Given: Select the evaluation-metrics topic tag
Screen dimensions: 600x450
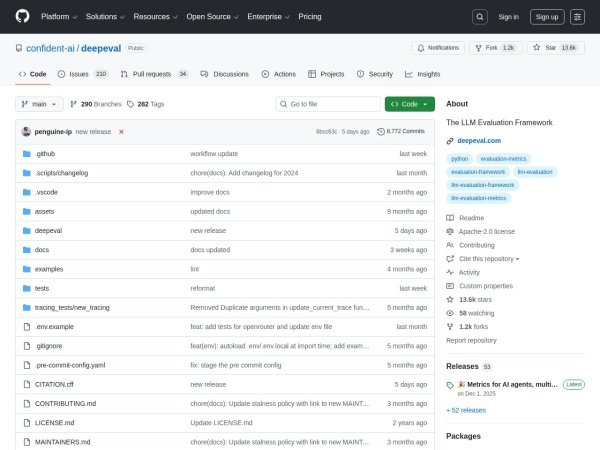Looking at the screenshot, I should [503, 159].
